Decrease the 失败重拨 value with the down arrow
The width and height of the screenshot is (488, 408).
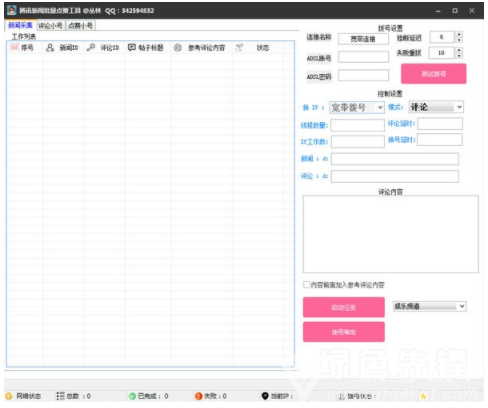pyautogui.click(x=459, y=55)
